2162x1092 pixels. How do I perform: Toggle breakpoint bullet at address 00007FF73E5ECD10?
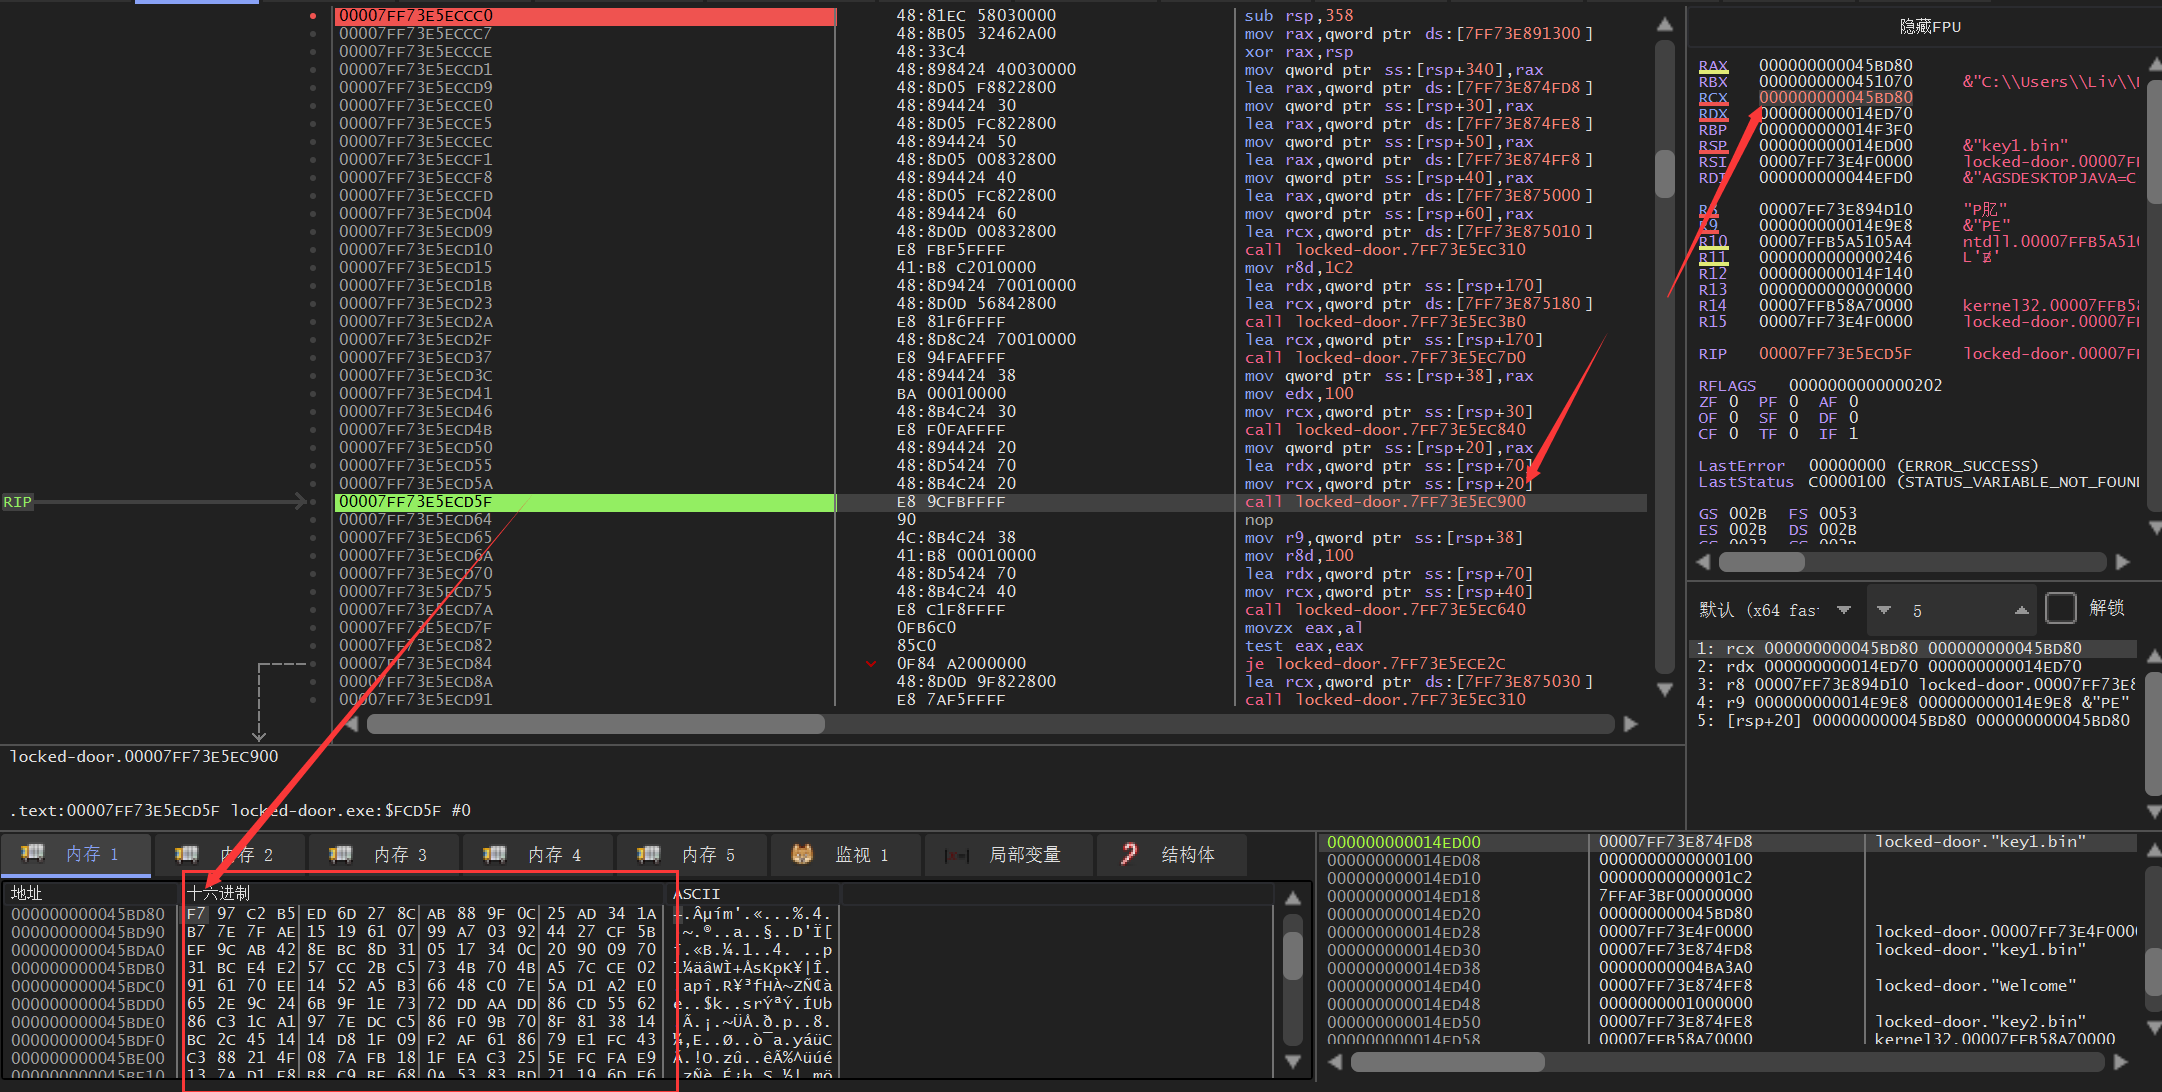[x=313, y=250]
